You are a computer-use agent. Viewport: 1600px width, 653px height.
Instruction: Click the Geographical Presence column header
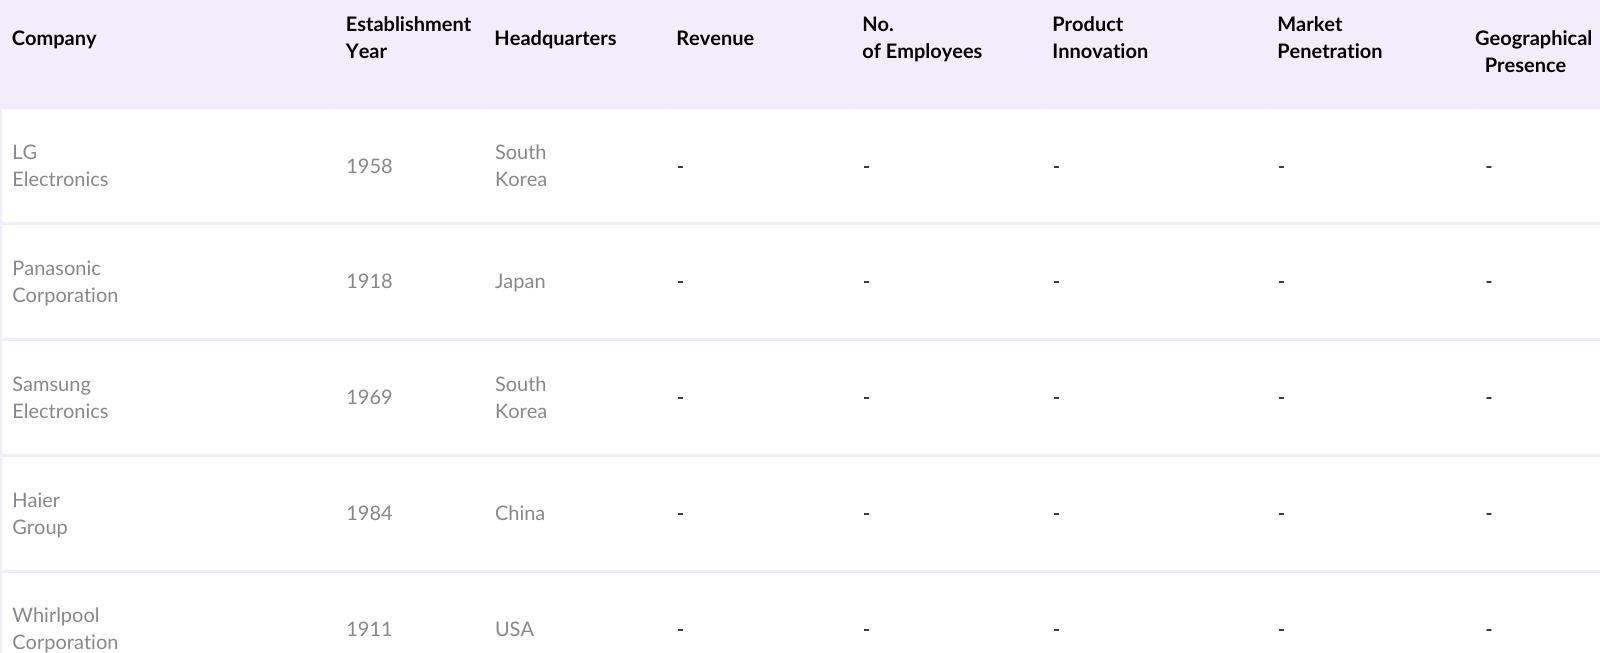[x=1532, y=51]
